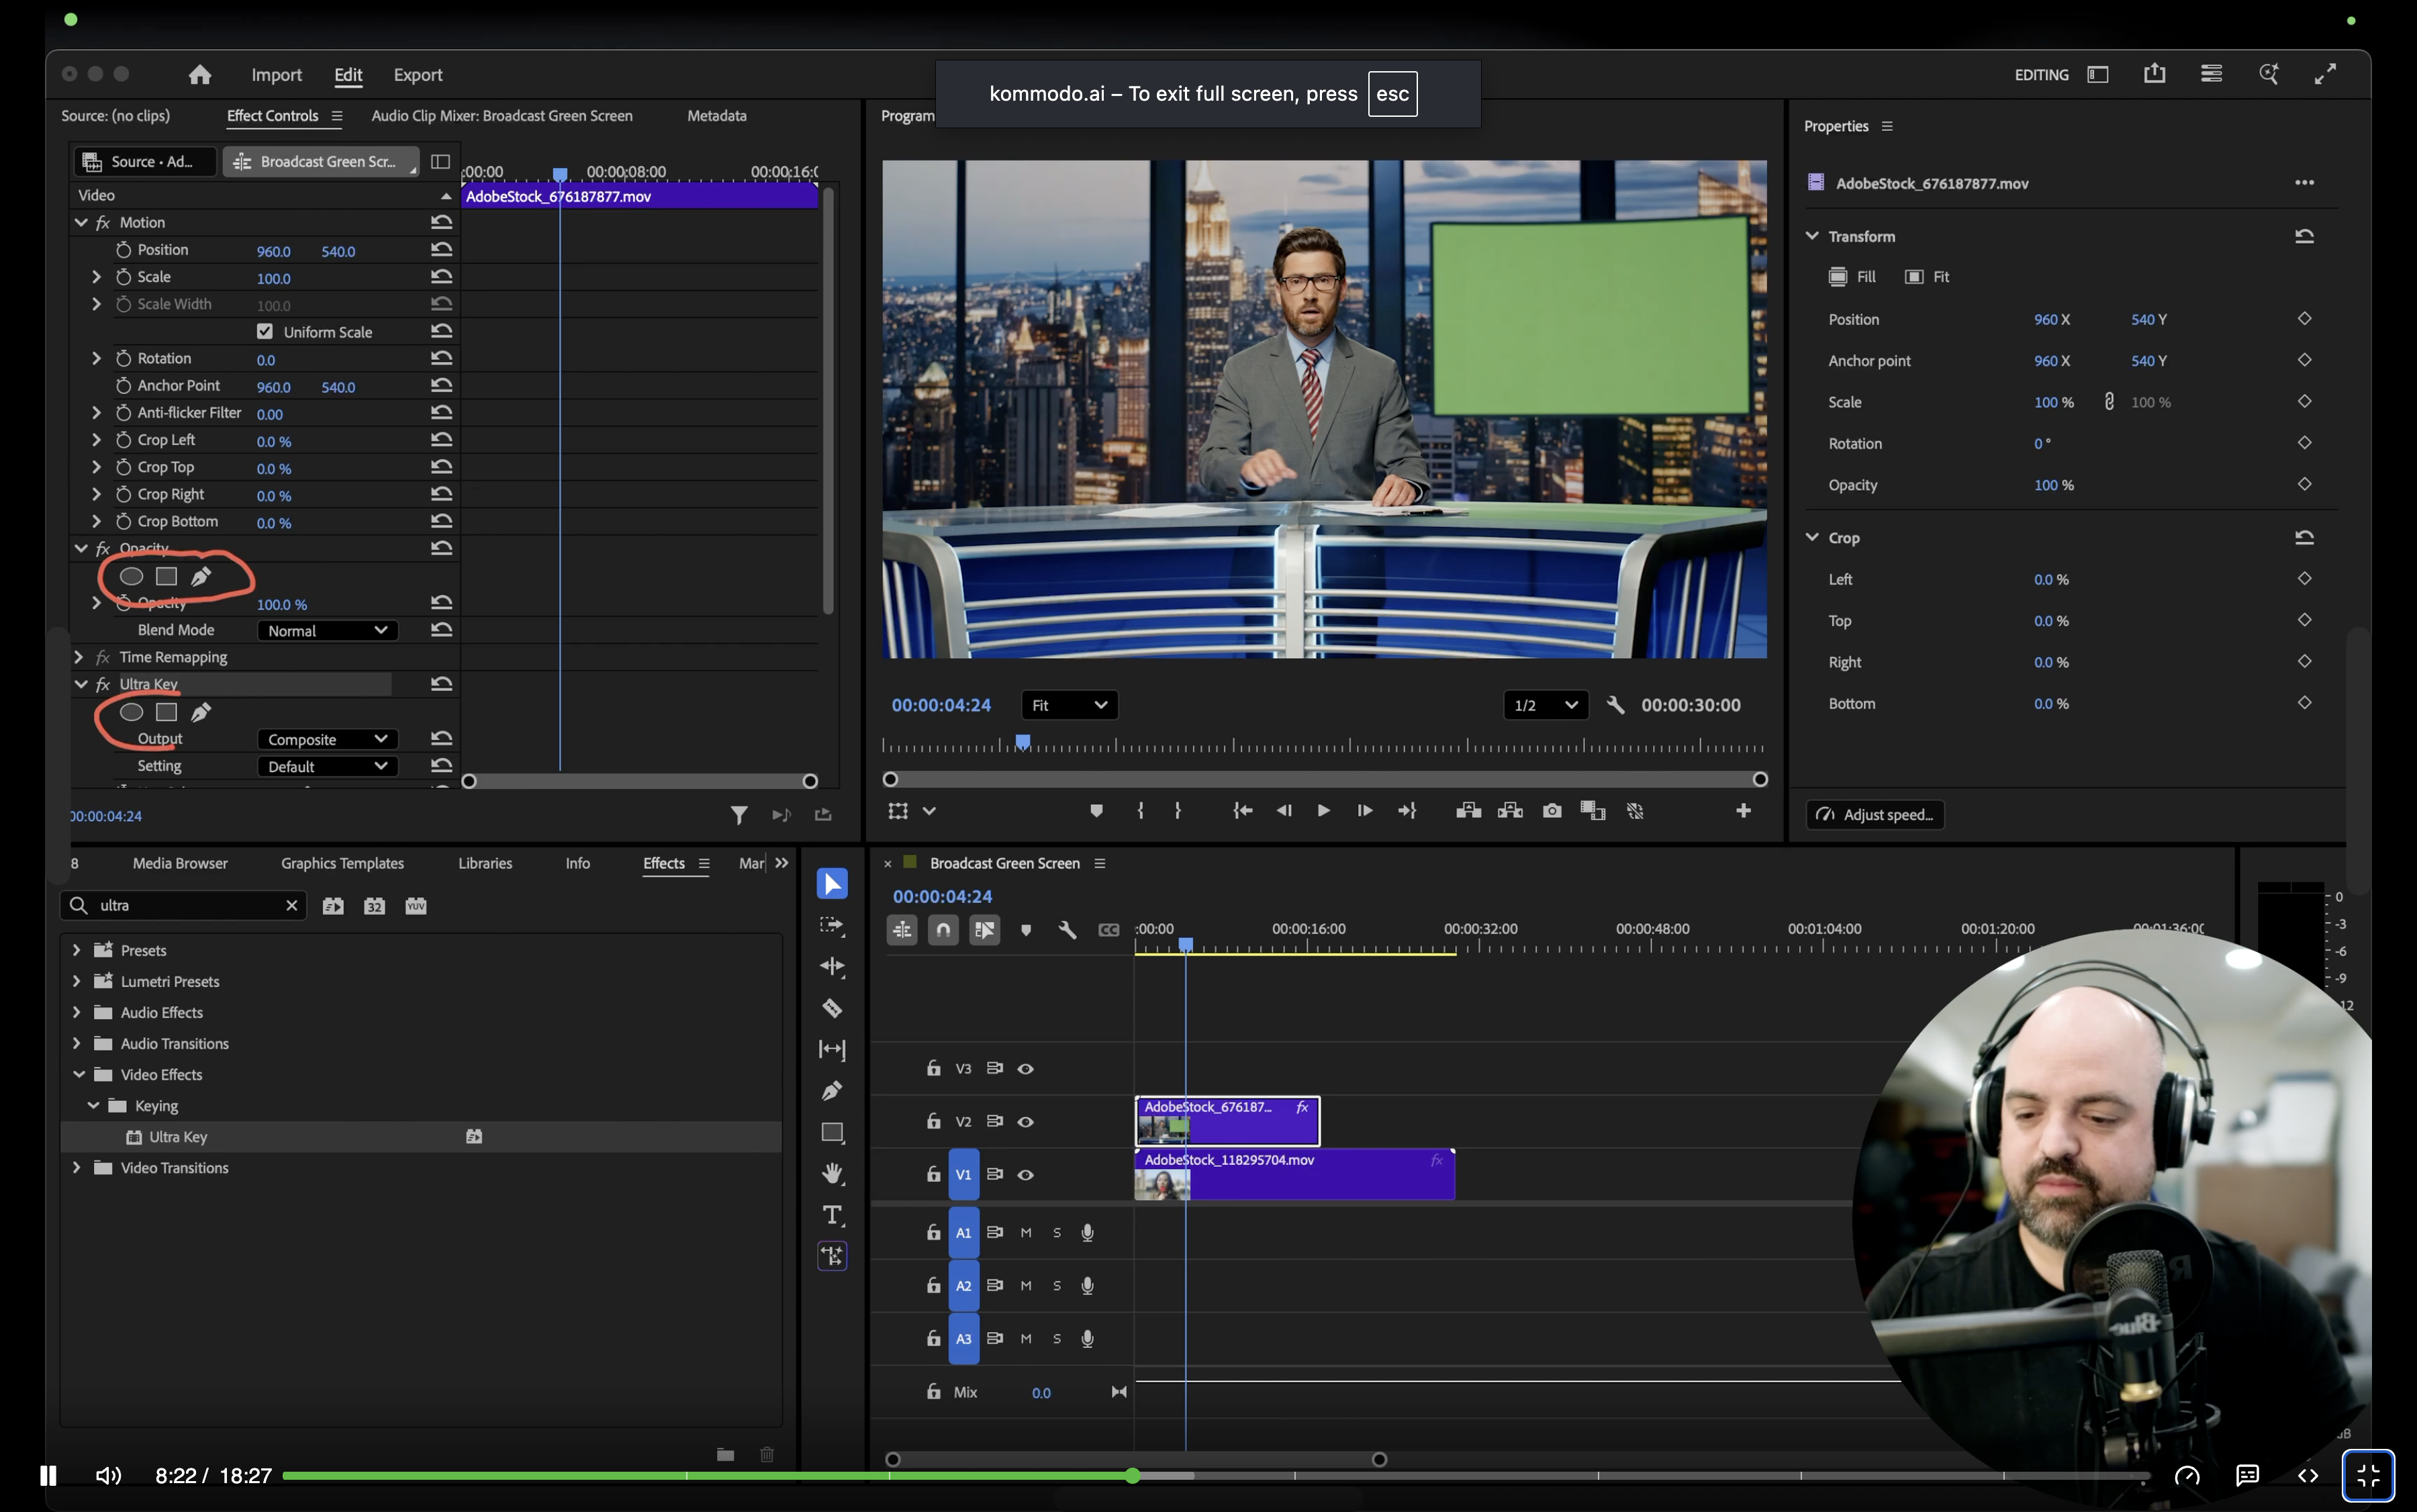Select the Type tool
The image size is (2417, 1512).
(x=832, y=1215)
